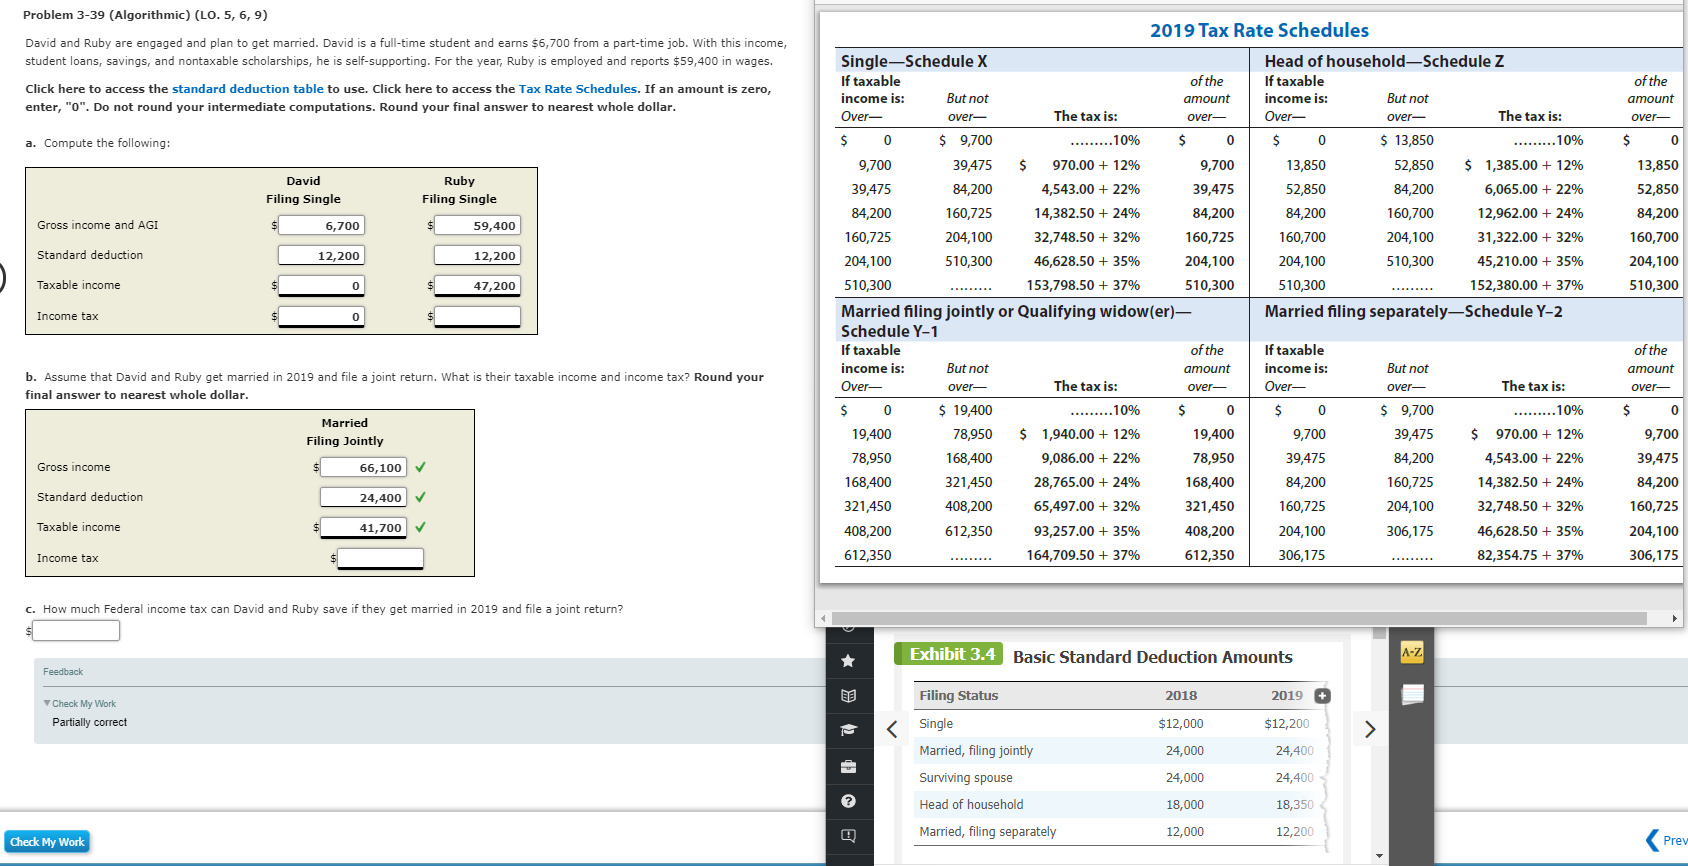1688x866 pixels.
Task: Click the Feedback label
Action: (63, 672)
